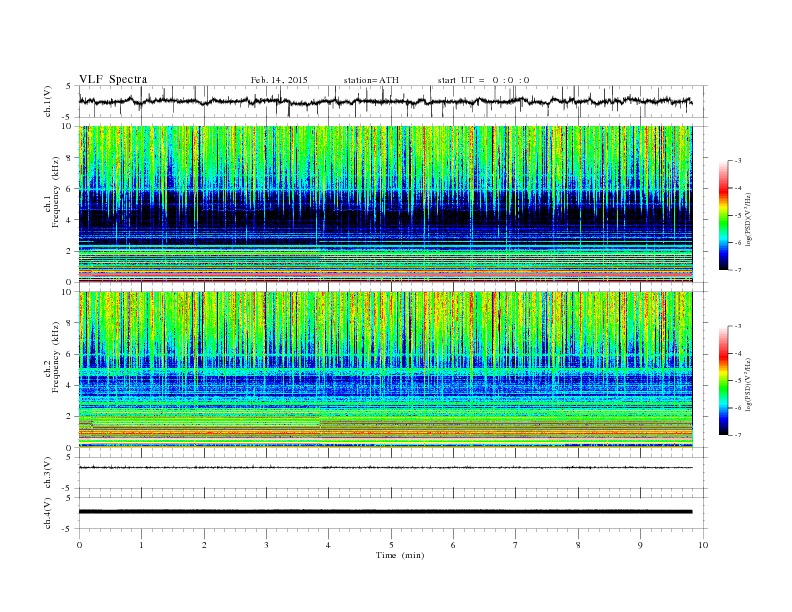
Task: Click time axis tick label "6"
Action: (453, 545)
